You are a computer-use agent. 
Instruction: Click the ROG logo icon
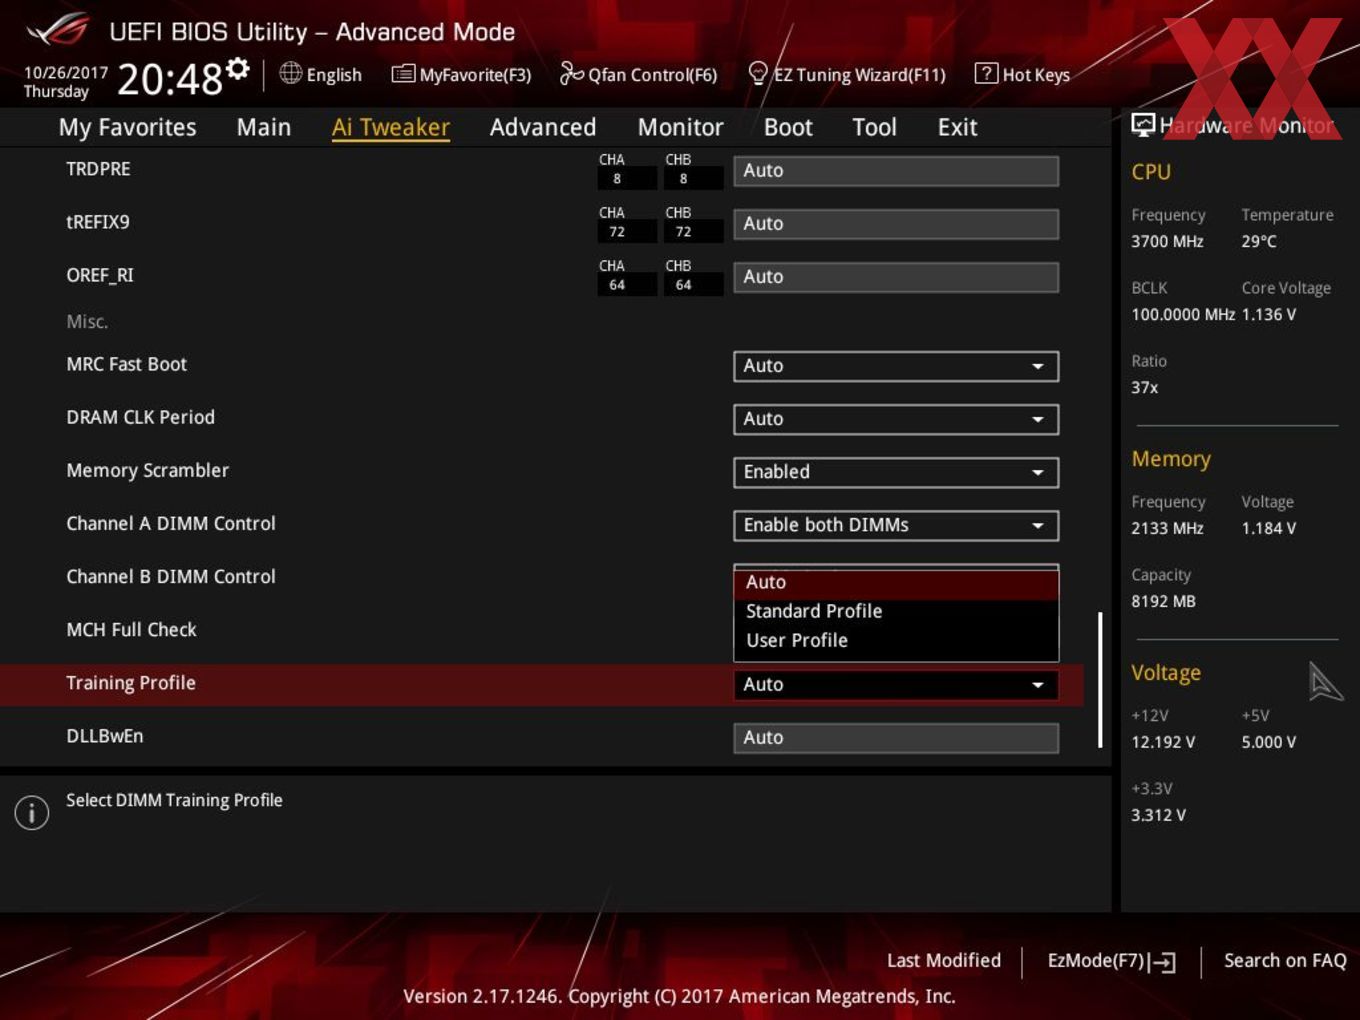coord(57,30)
